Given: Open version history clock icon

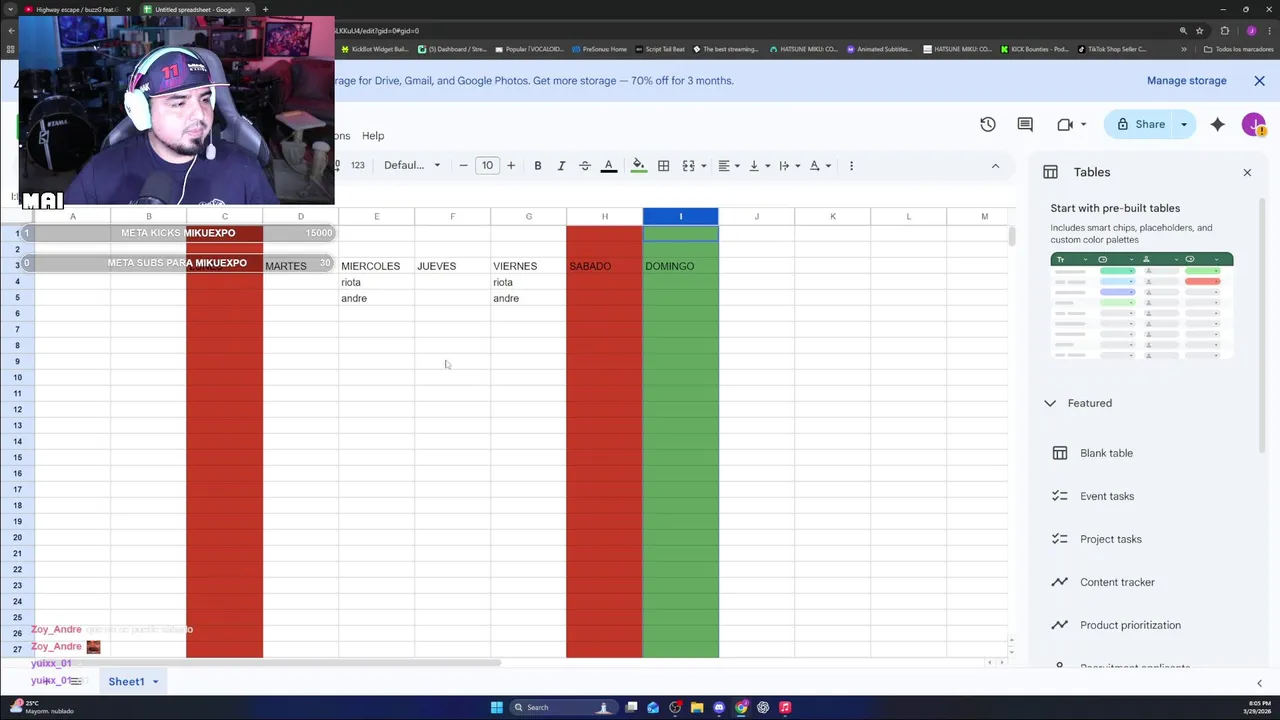Looking at the screenshot, I should [x=988, y=124].
